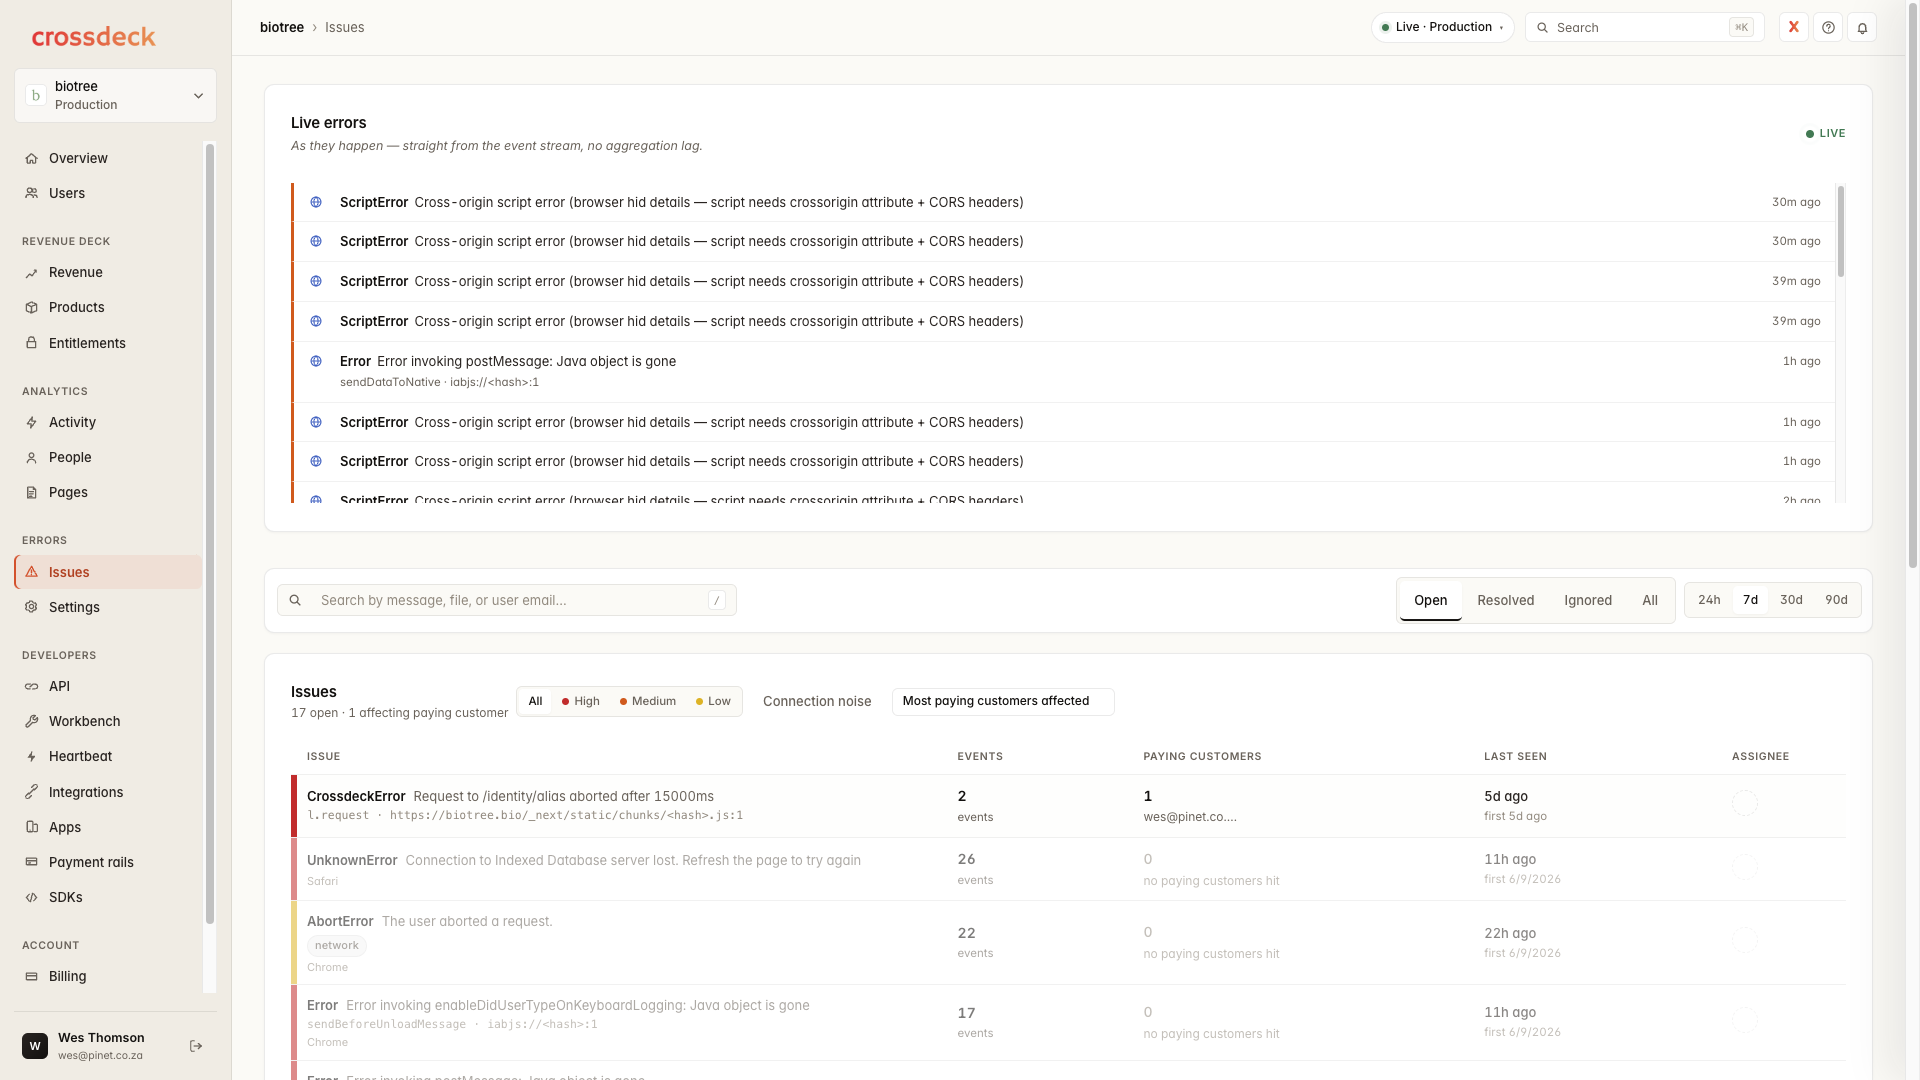The width and height of the screenshot is (1920, 1080).
Task: Filter issues by Low severity
Action: point(713,702)
